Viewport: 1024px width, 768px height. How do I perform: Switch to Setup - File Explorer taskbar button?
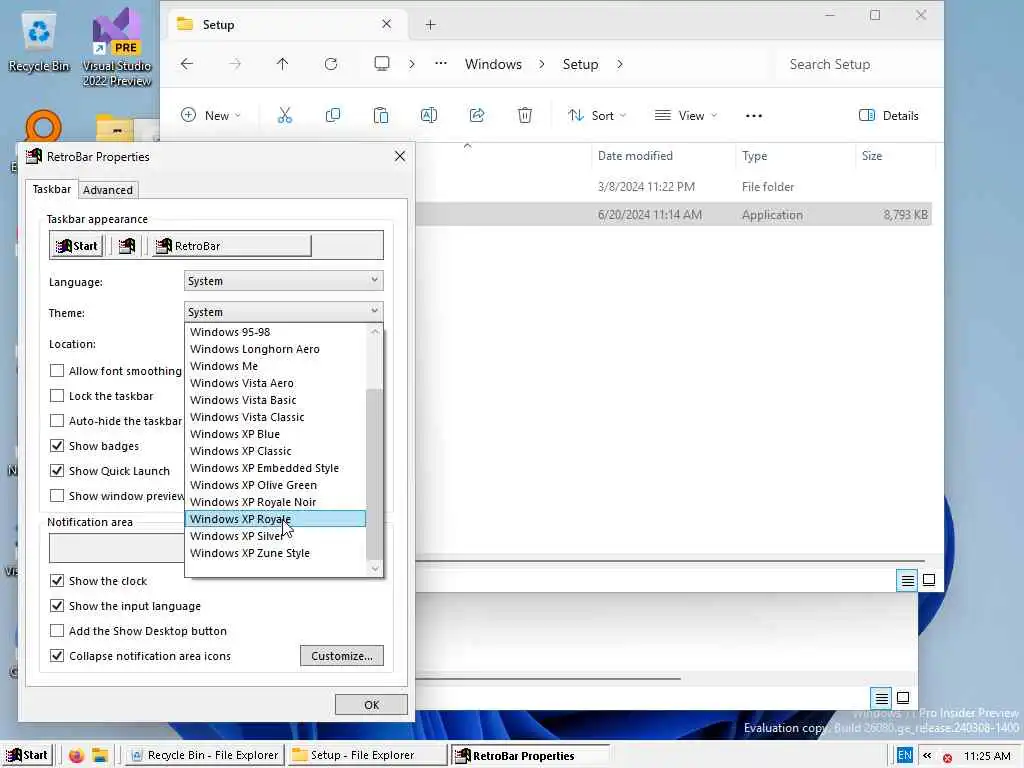tap(368, 756)
